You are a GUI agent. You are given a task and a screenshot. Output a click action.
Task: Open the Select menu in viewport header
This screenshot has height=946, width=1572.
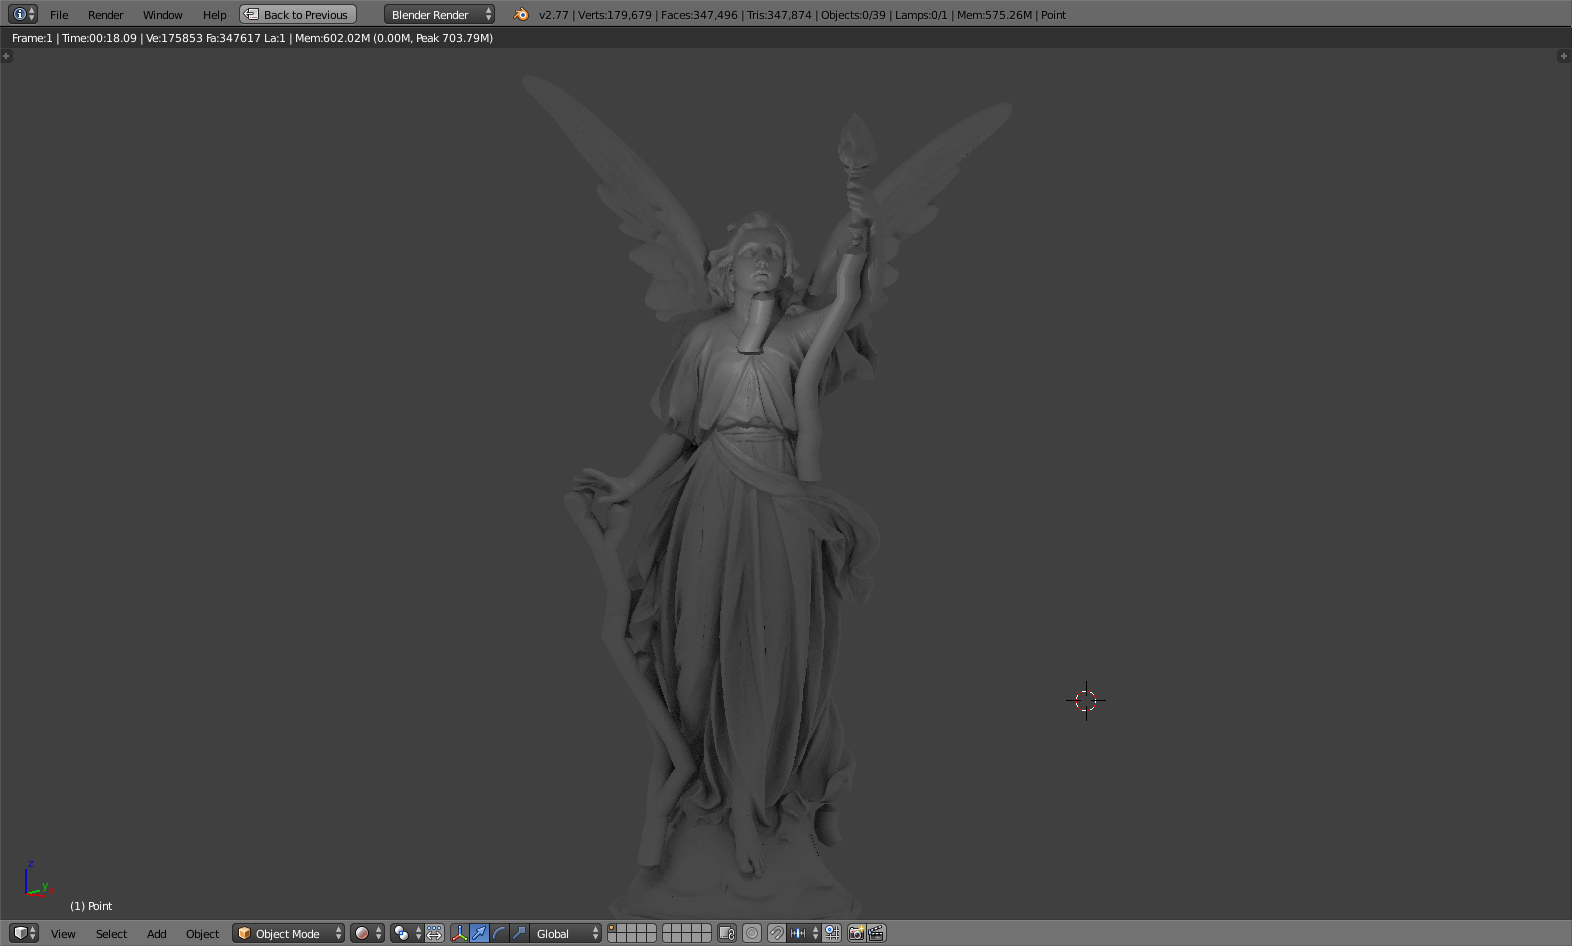pyautogui.click(x=111, y=933)
